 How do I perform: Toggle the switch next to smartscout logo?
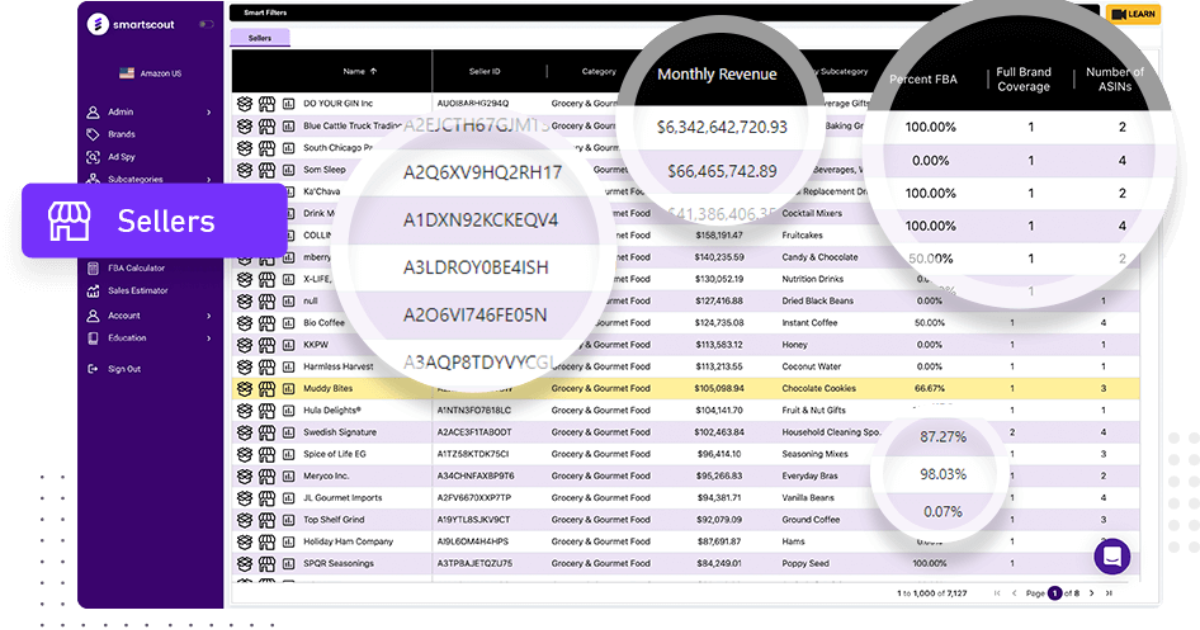(x=206, y=24)
